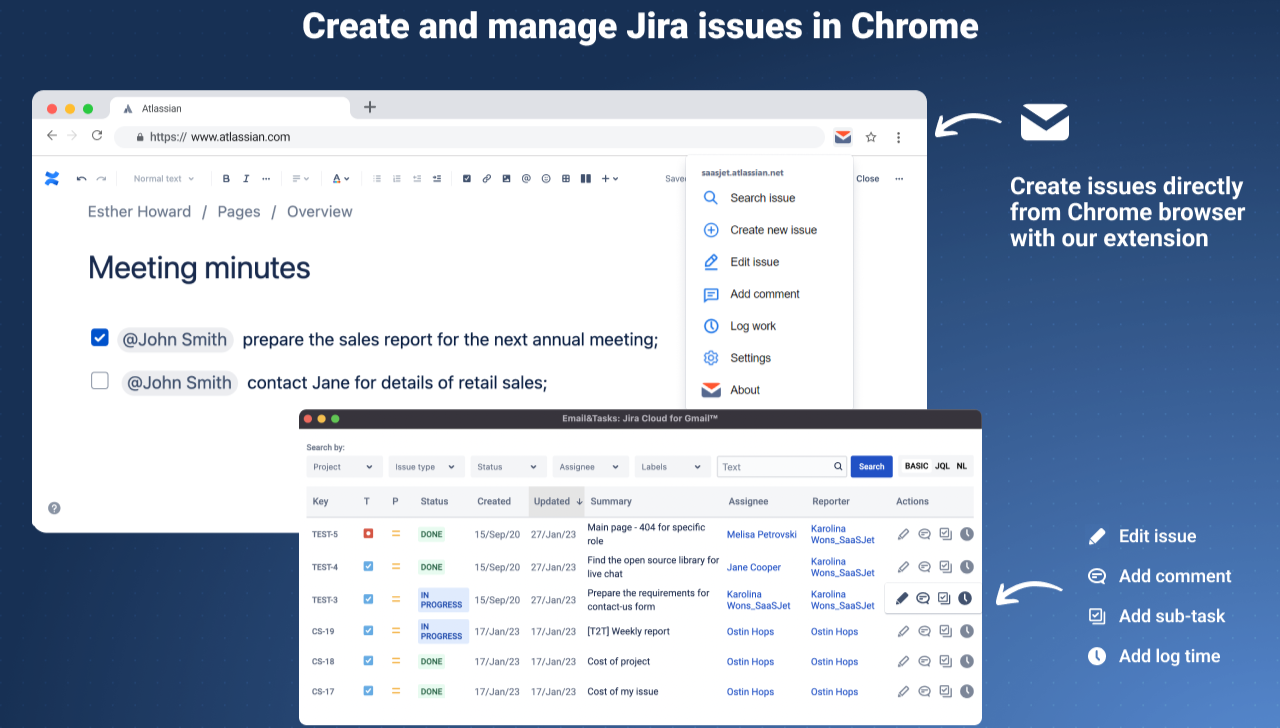This screenshot has height=728, width=1280.
Task: Insert an image using the picture icon
Action: (x=506, y=179)
